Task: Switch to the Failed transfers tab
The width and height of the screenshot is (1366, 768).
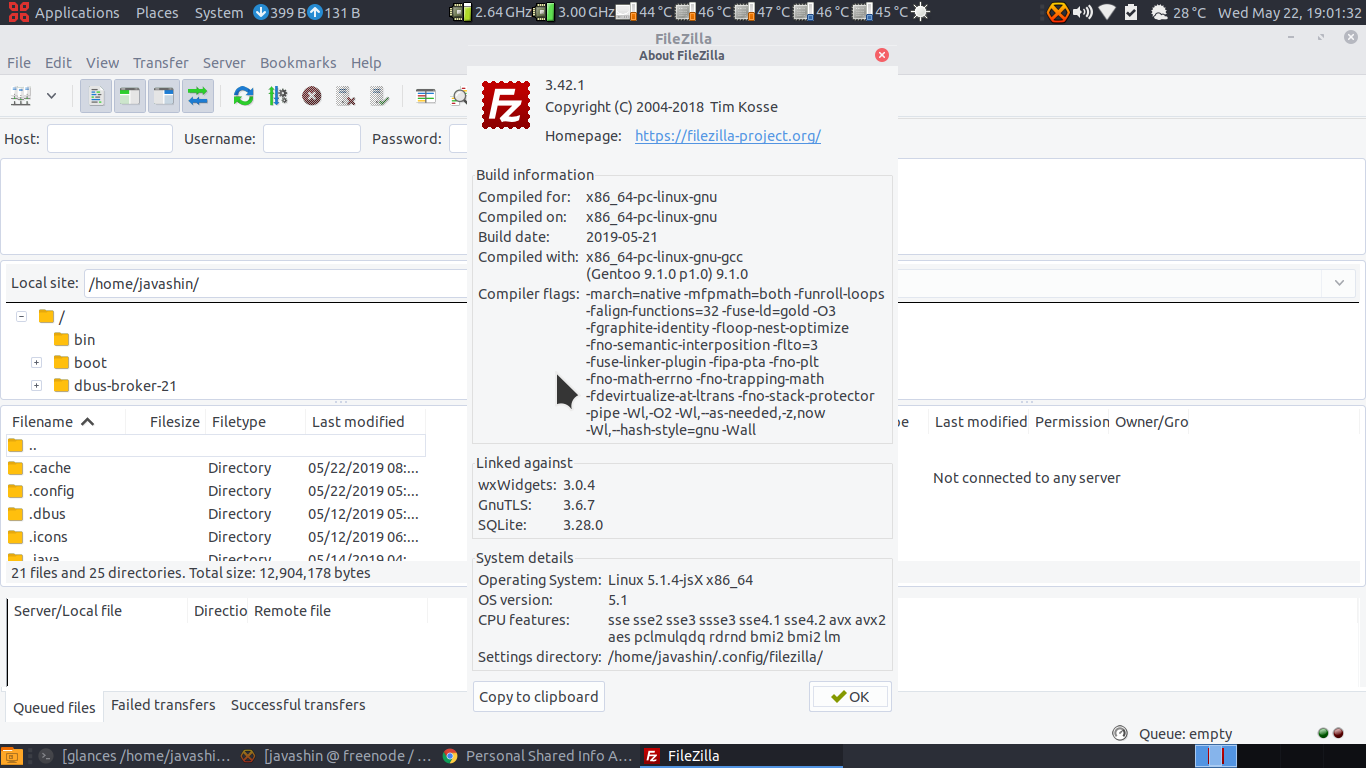Action: [x=163, y=705]
